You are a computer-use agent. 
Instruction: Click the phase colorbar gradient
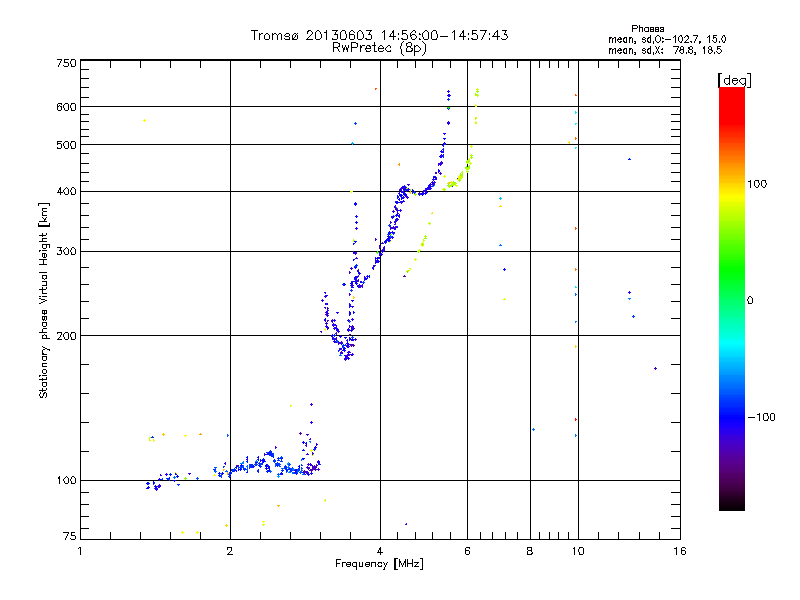pos(732,298)
